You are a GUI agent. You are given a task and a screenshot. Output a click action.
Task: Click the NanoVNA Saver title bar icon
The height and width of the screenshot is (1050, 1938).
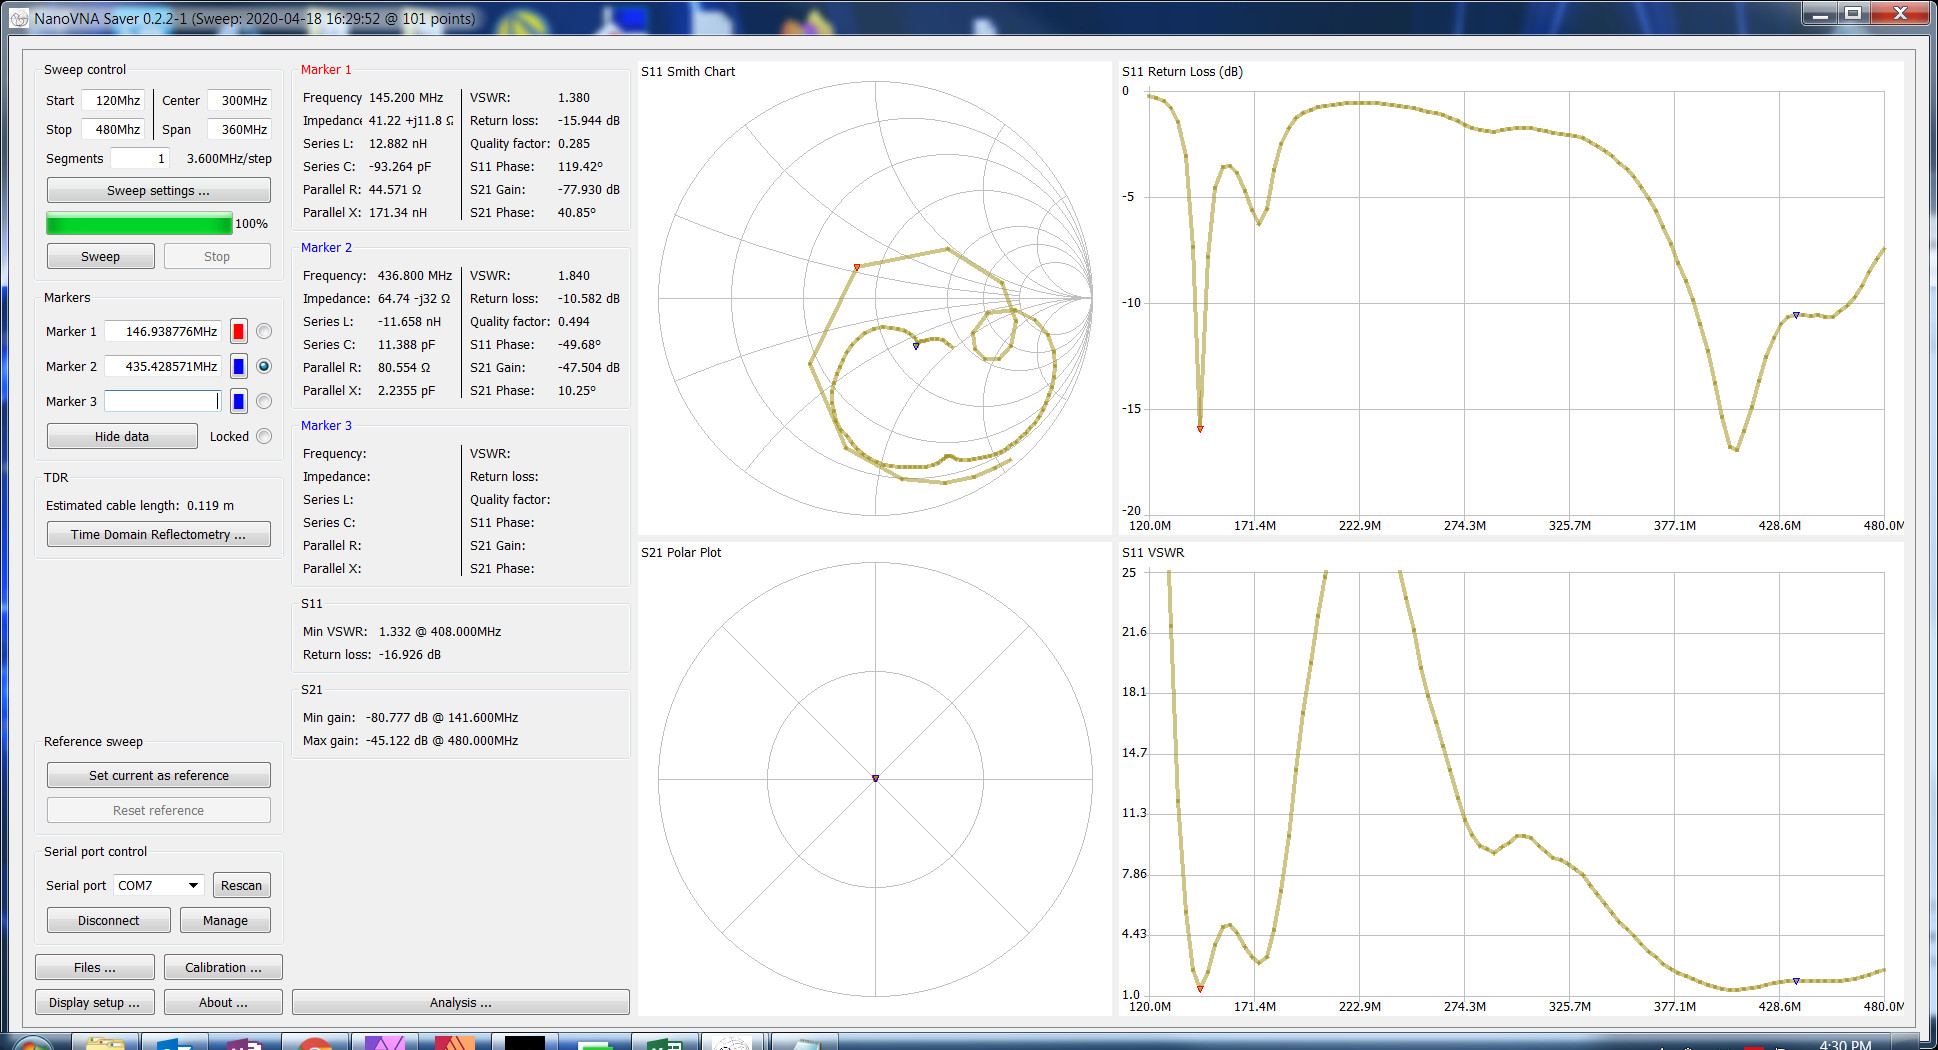[19, 18]
